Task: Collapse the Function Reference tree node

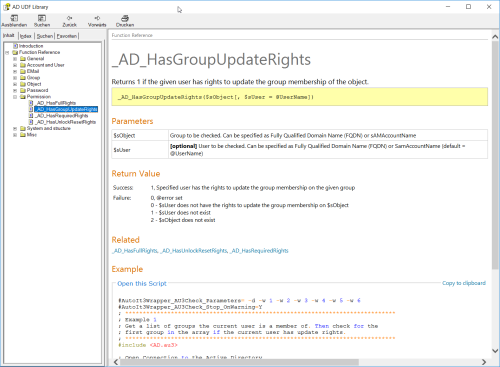Action: tap(7, 52)
